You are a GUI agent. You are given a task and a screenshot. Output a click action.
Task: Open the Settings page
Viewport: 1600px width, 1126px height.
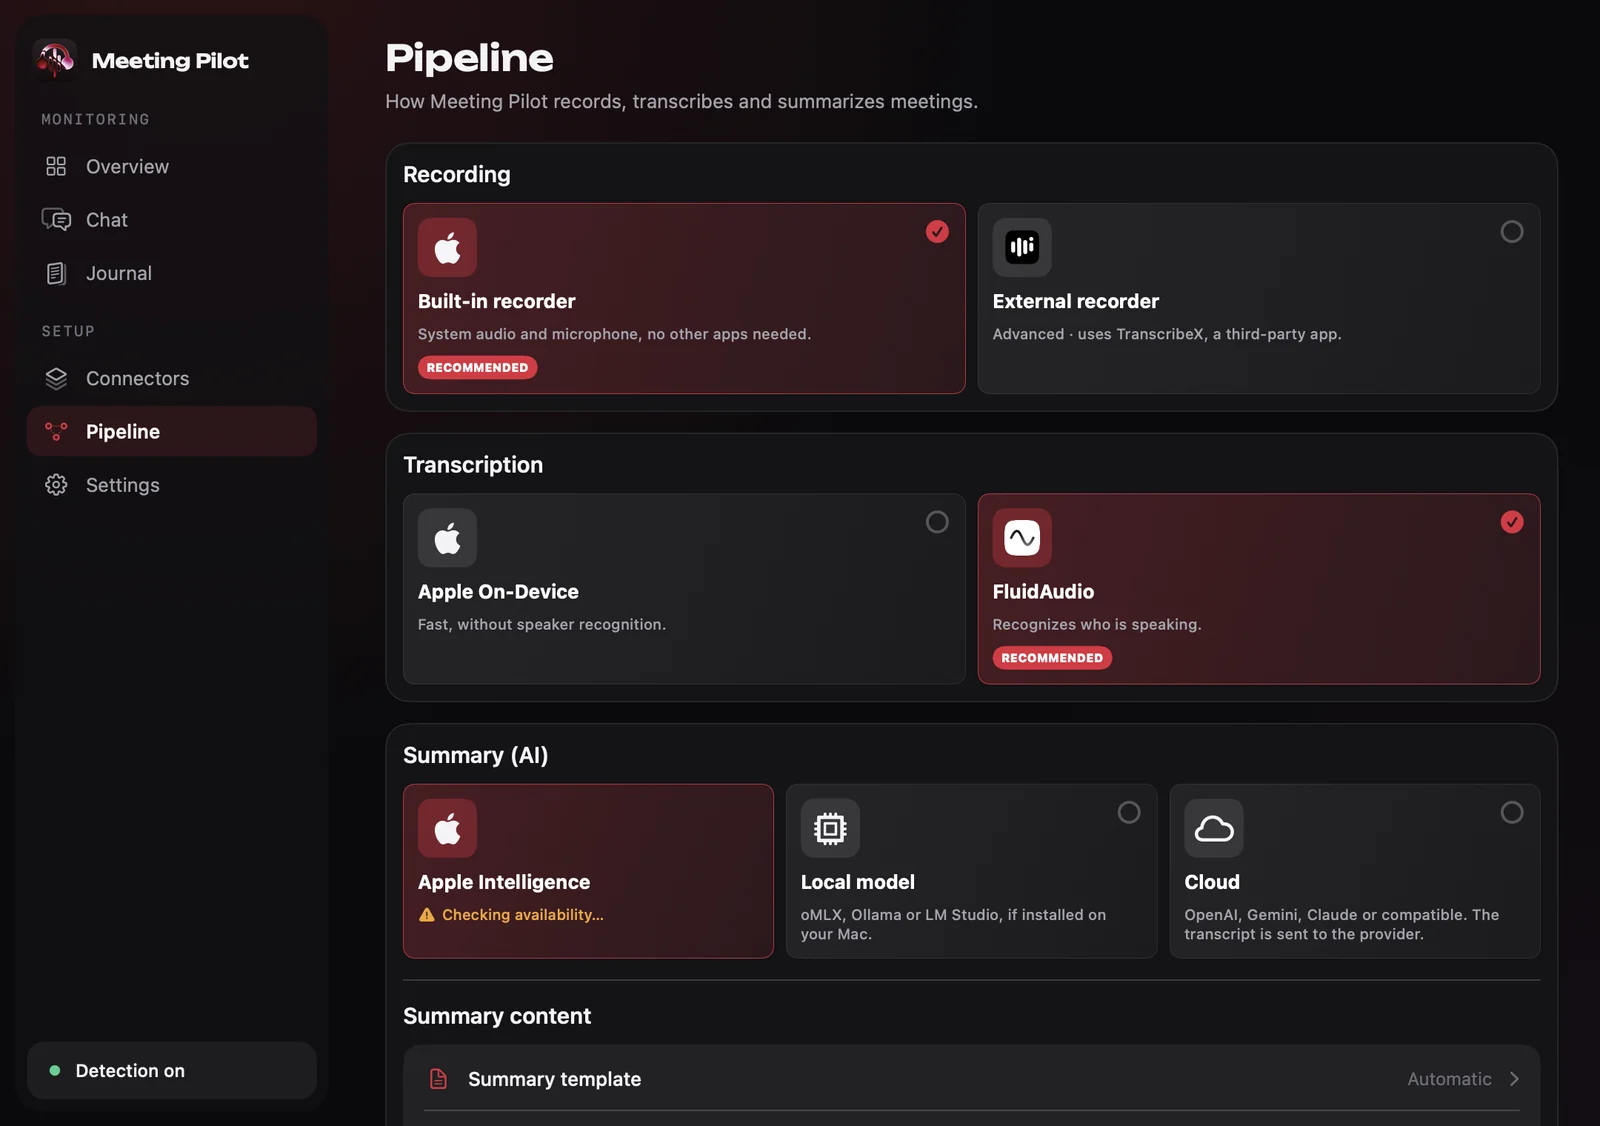click(172, 485)
